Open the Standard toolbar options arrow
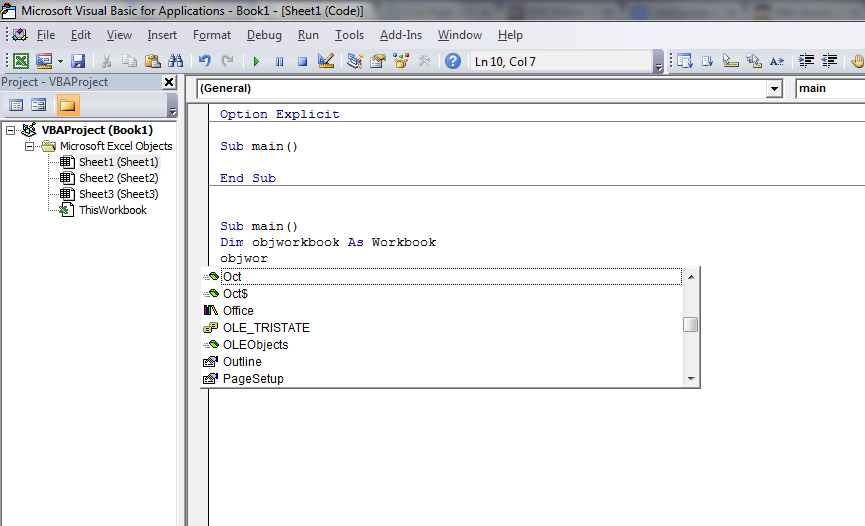The height and width of the screenshot is (526, 865). (658, 61)
